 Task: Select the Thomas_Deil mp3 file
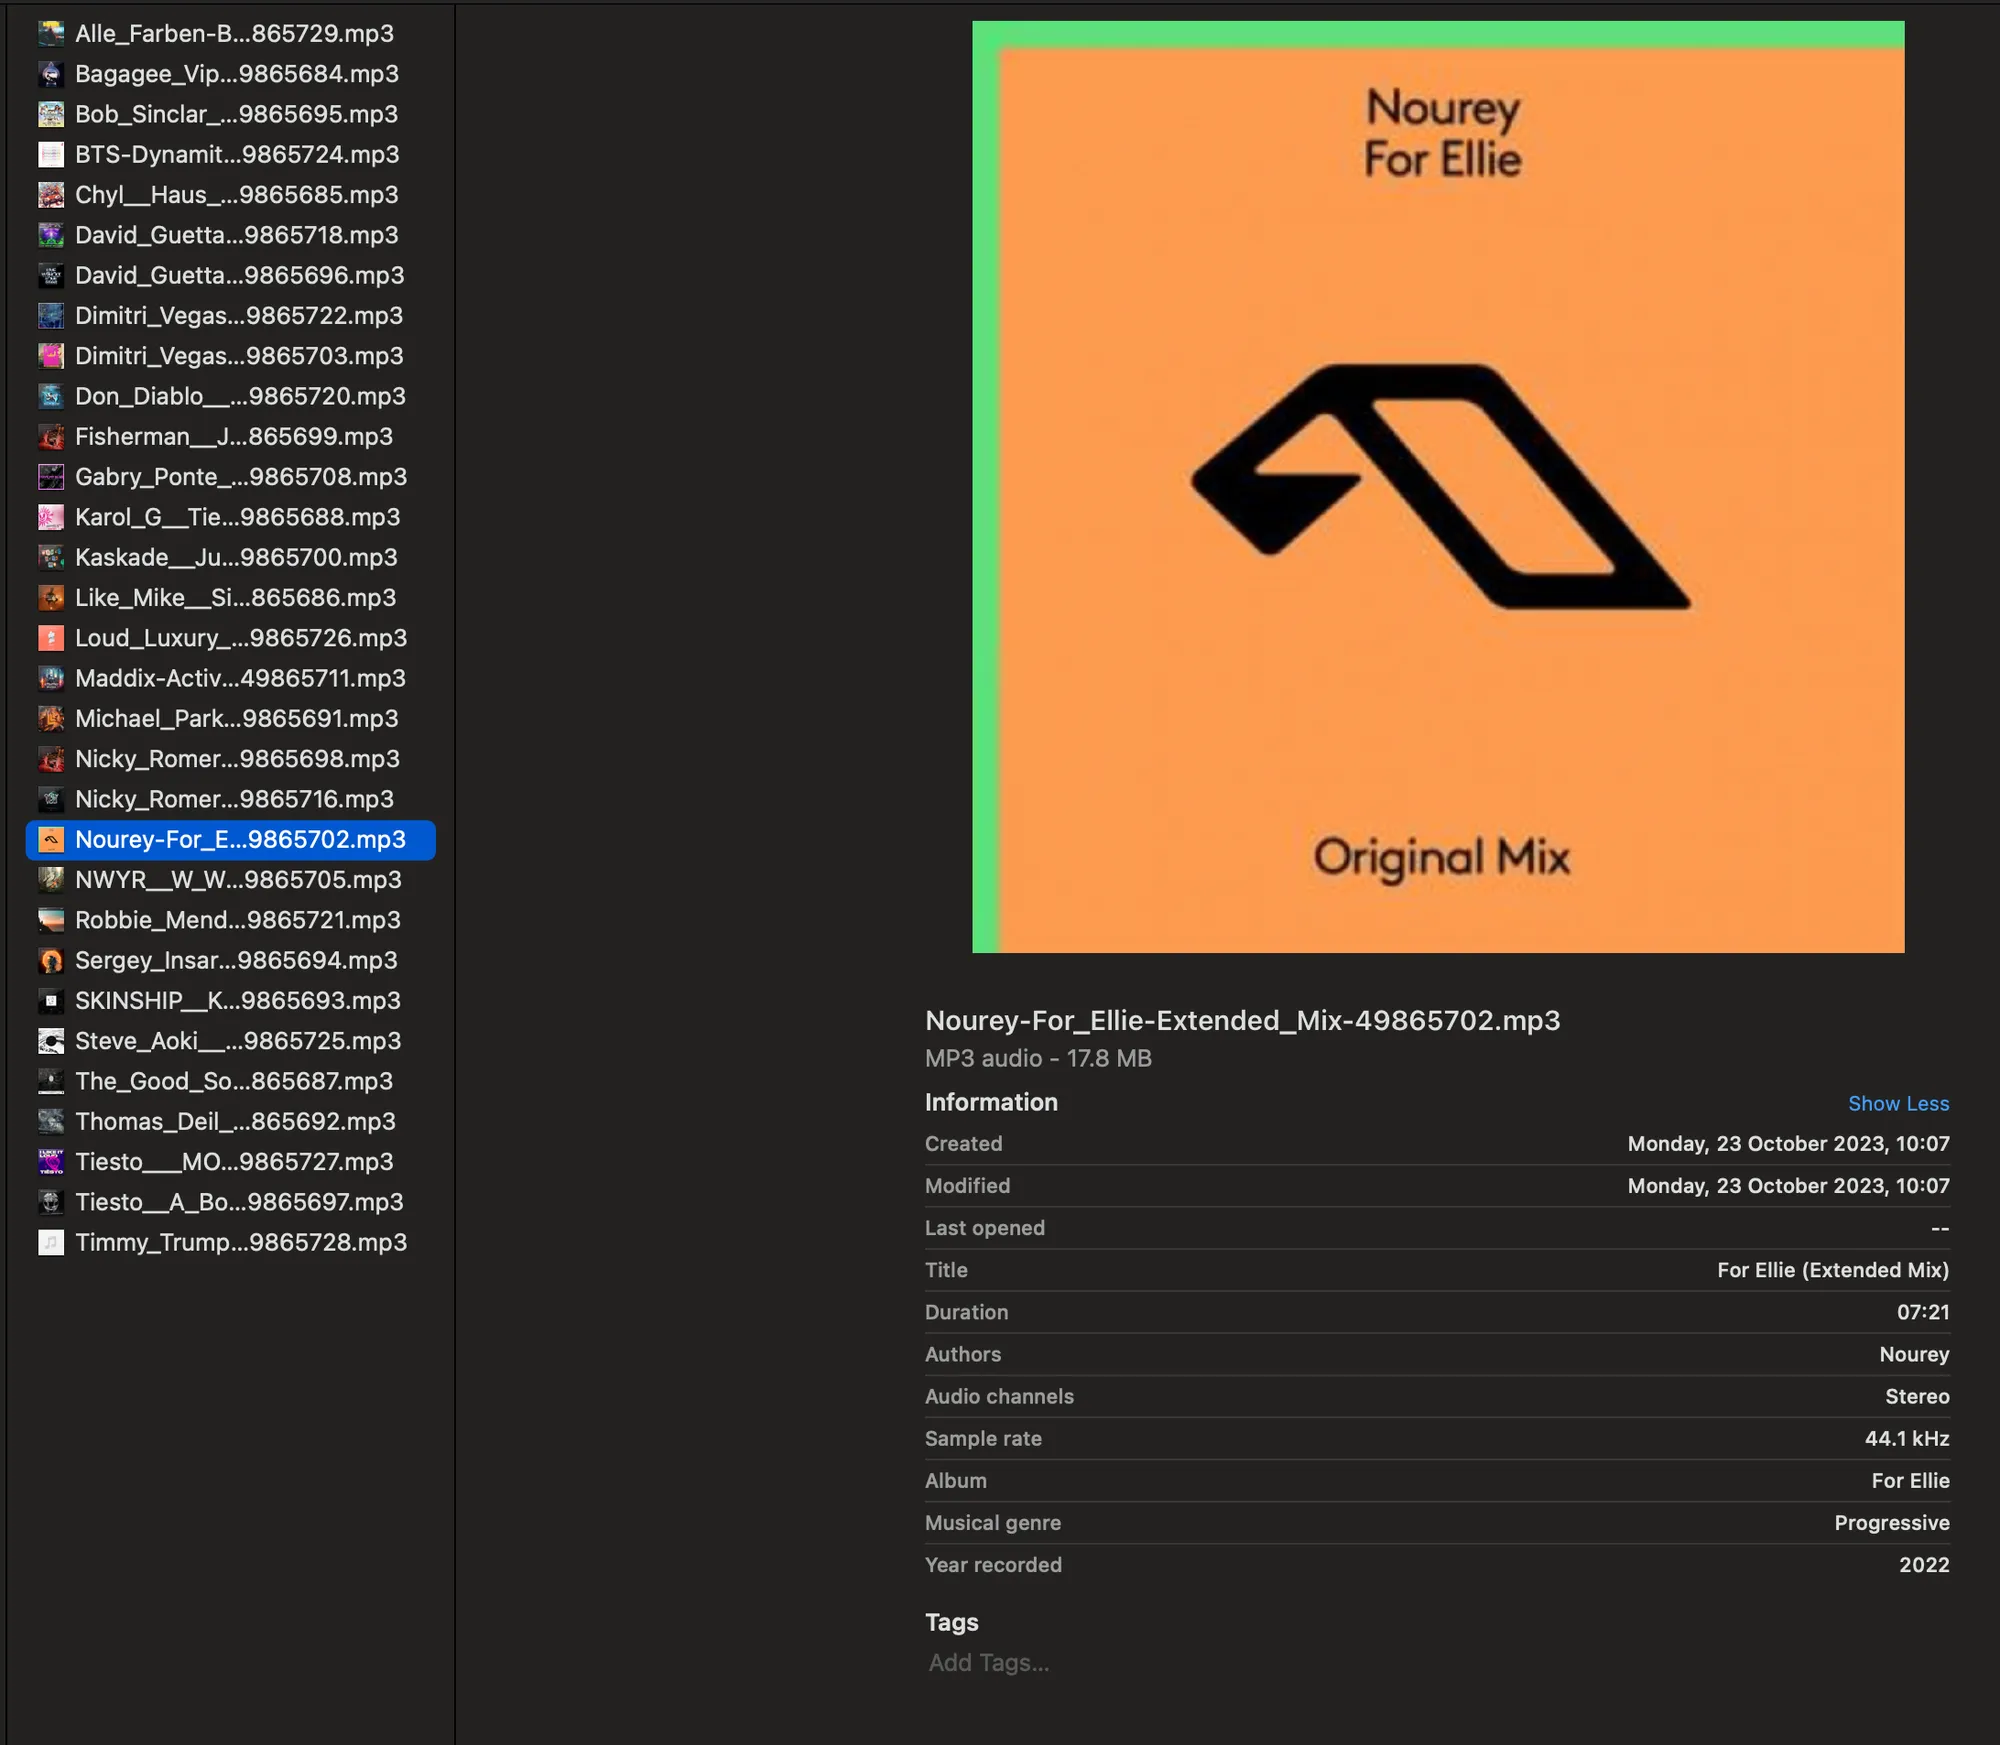234,1121
